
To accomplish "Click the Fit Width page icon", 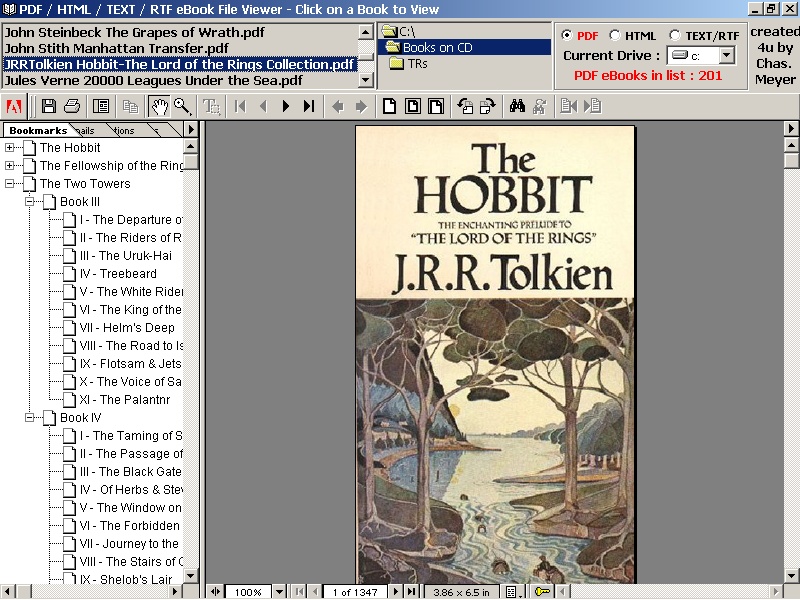I will coord(435,106).
